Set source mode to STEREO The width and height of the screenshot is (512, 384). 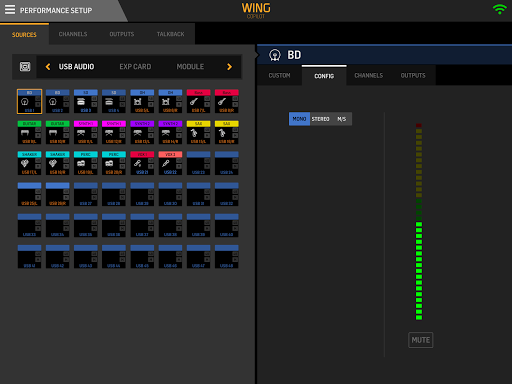[320, 119]
